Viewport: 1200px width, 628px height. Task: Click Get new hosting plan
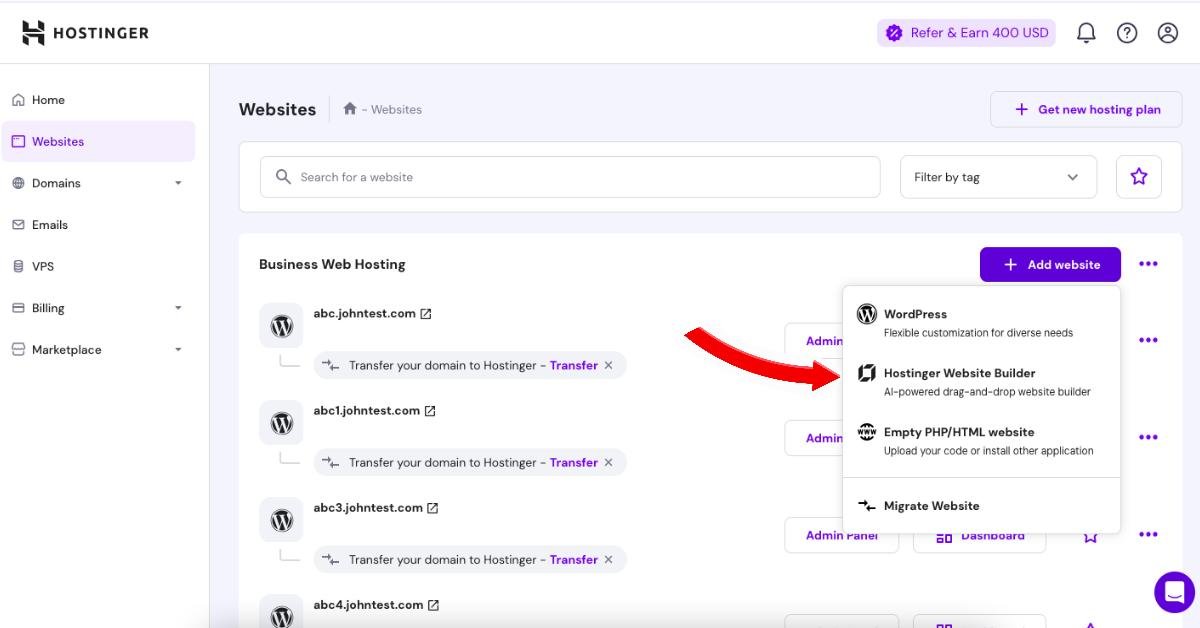coord(1086,109)
